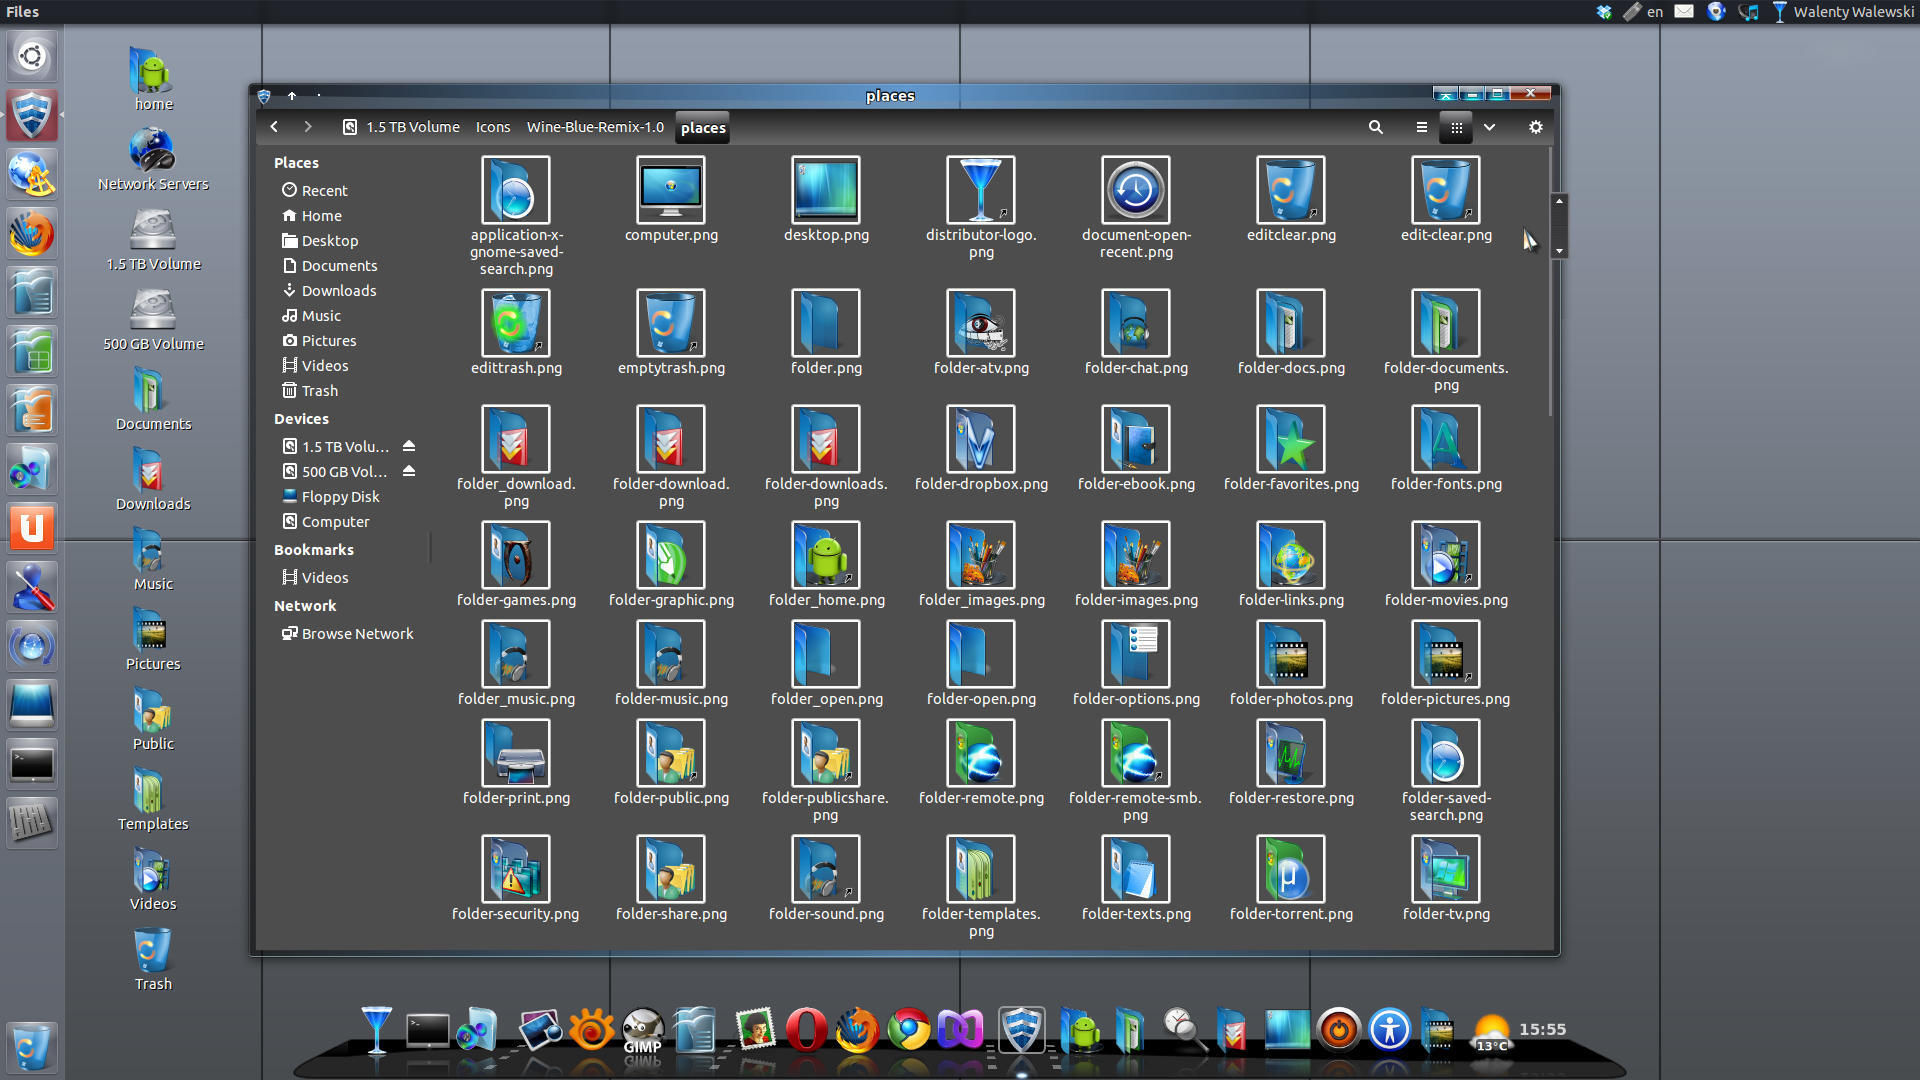Viewport: 1920px width, 1080px height.
Task: Open the Icons breadcrumb
Action: pyautogui.click(x=492, y=127)
